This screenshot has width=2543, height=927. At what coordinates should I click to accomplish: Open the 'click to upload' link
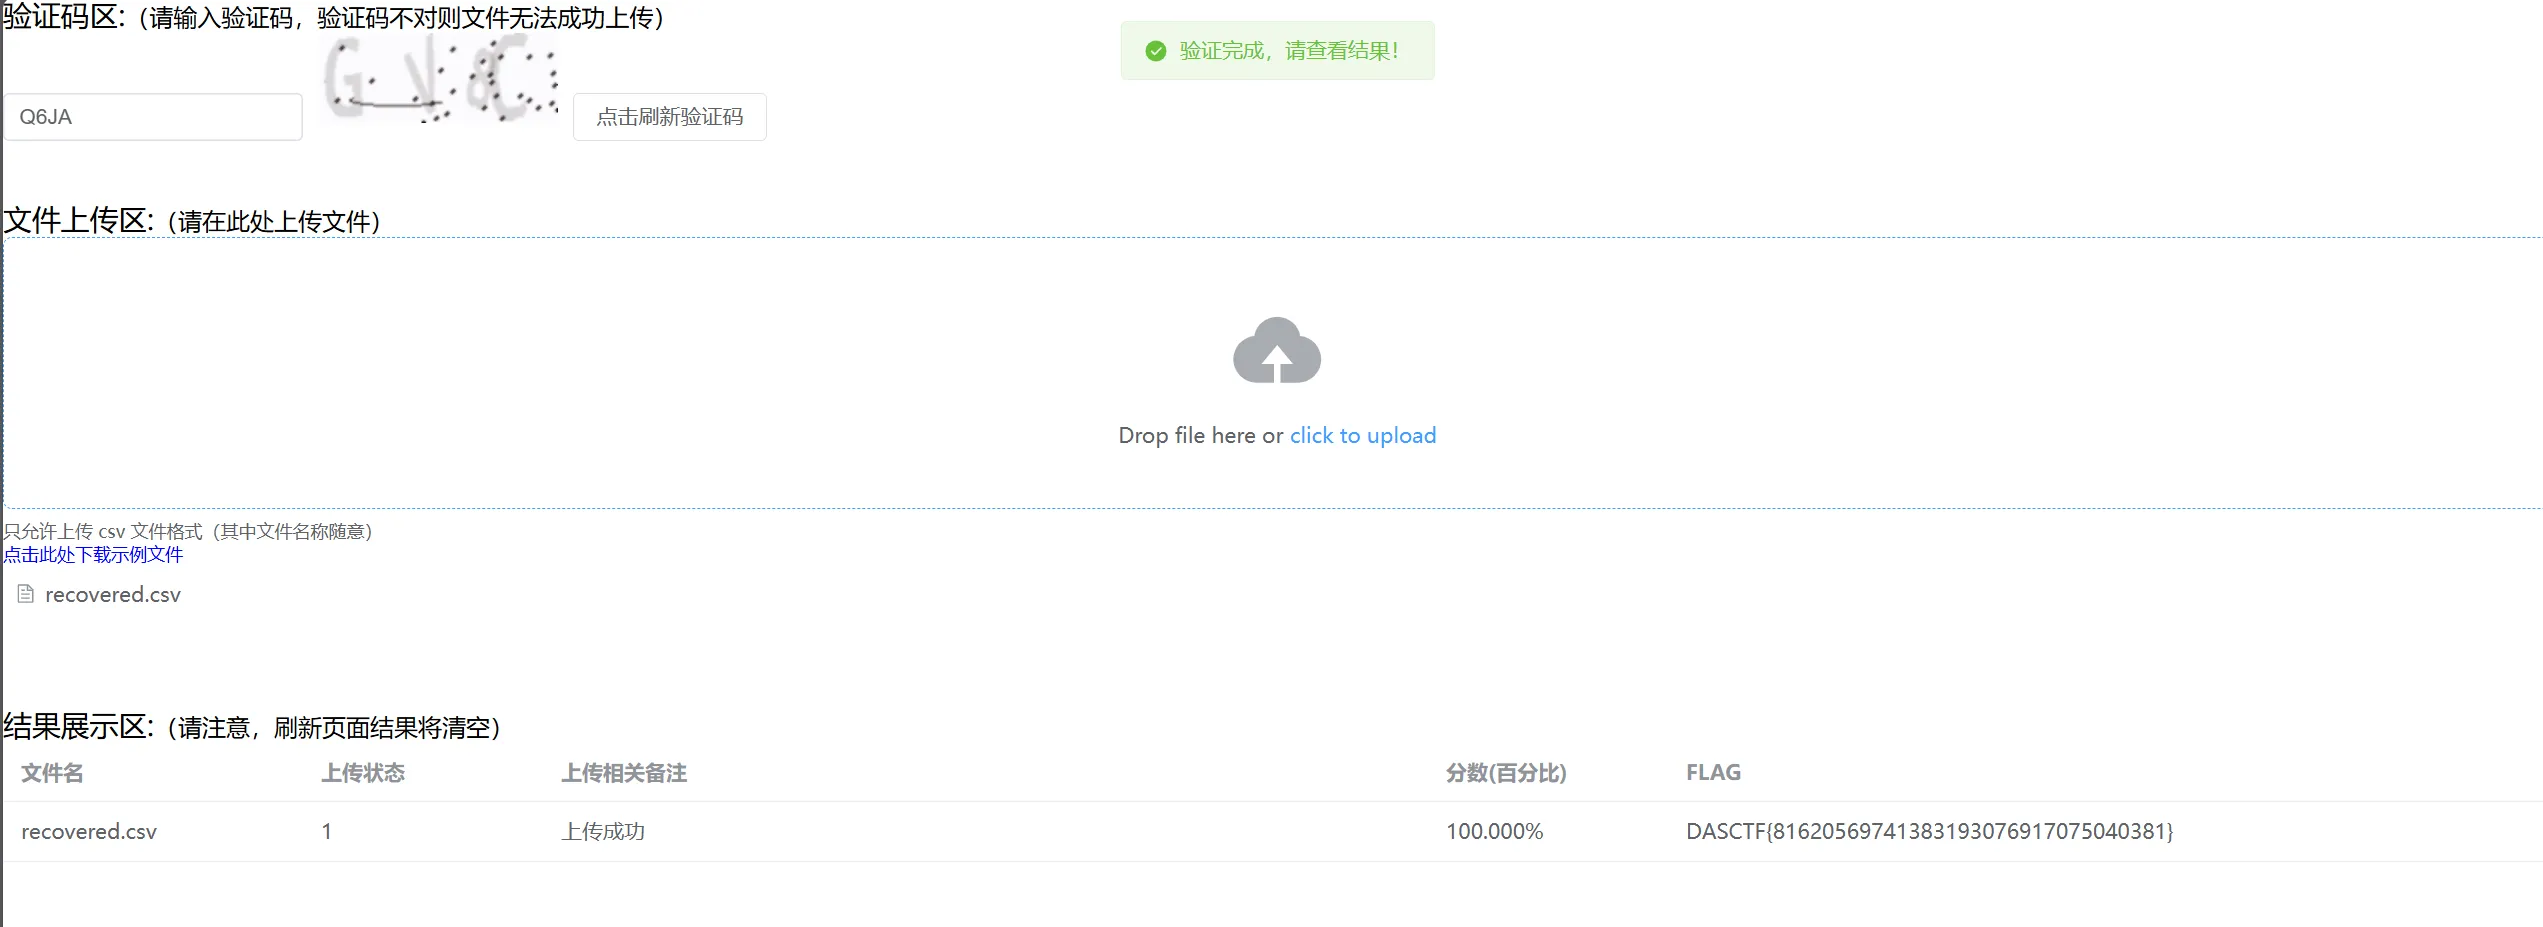click(x=1362, y=435)
